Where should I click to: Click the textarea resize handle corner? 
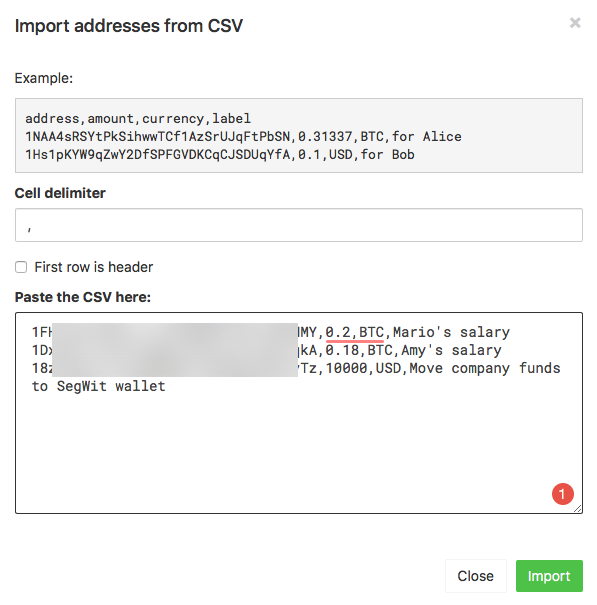[x=578, y=509]
